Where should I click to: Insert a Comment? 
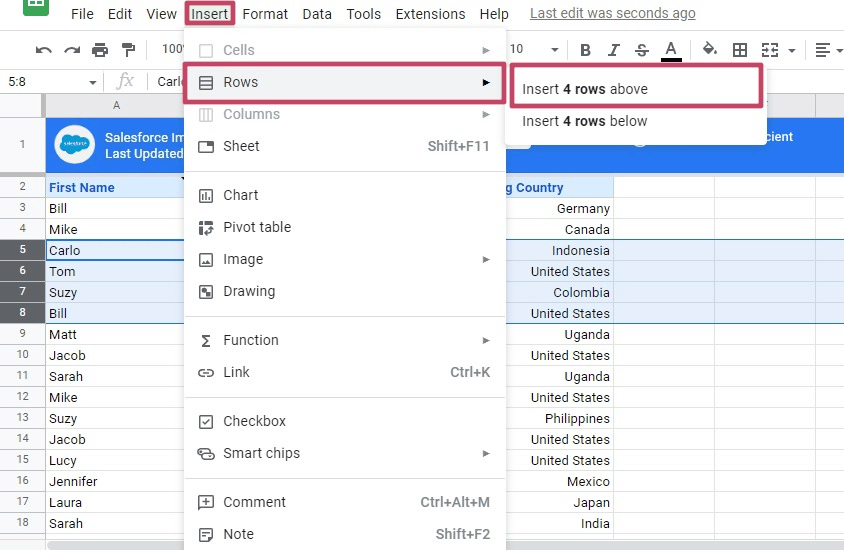click(344, 502)
